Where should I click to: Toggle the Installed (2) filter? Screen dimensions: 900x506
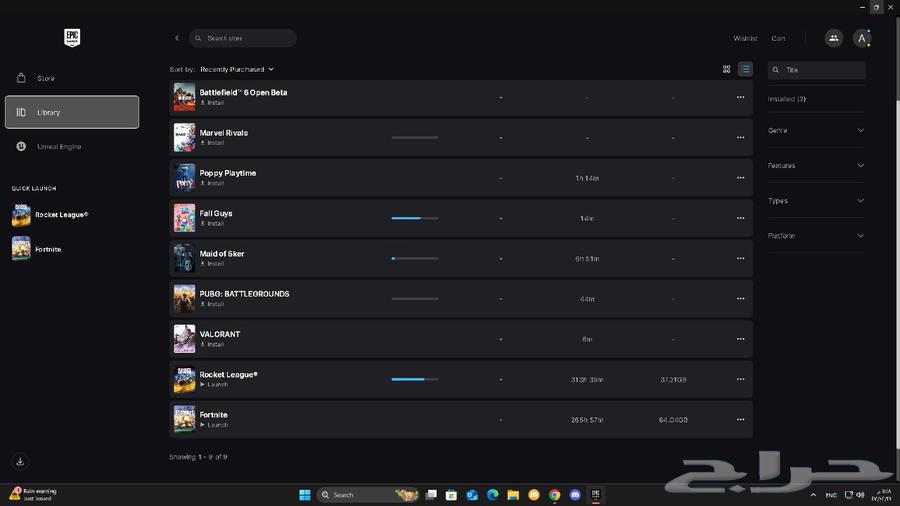pyautogui.click(x=787, y=99)
